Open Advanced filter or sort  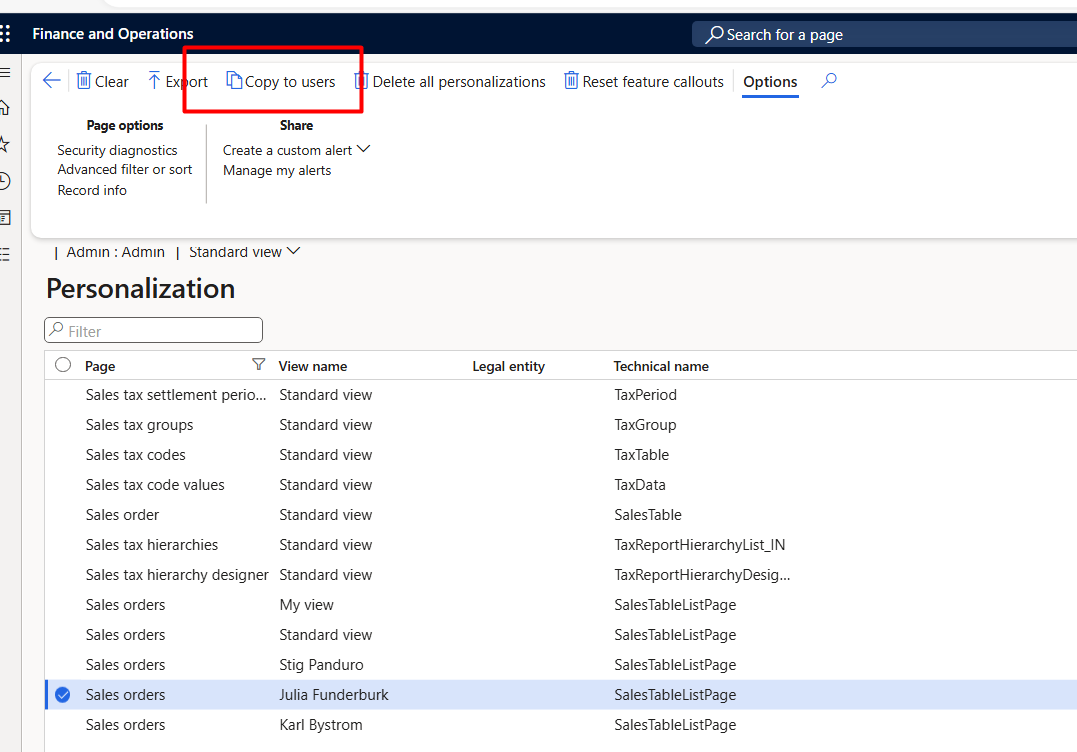(124, 170)
